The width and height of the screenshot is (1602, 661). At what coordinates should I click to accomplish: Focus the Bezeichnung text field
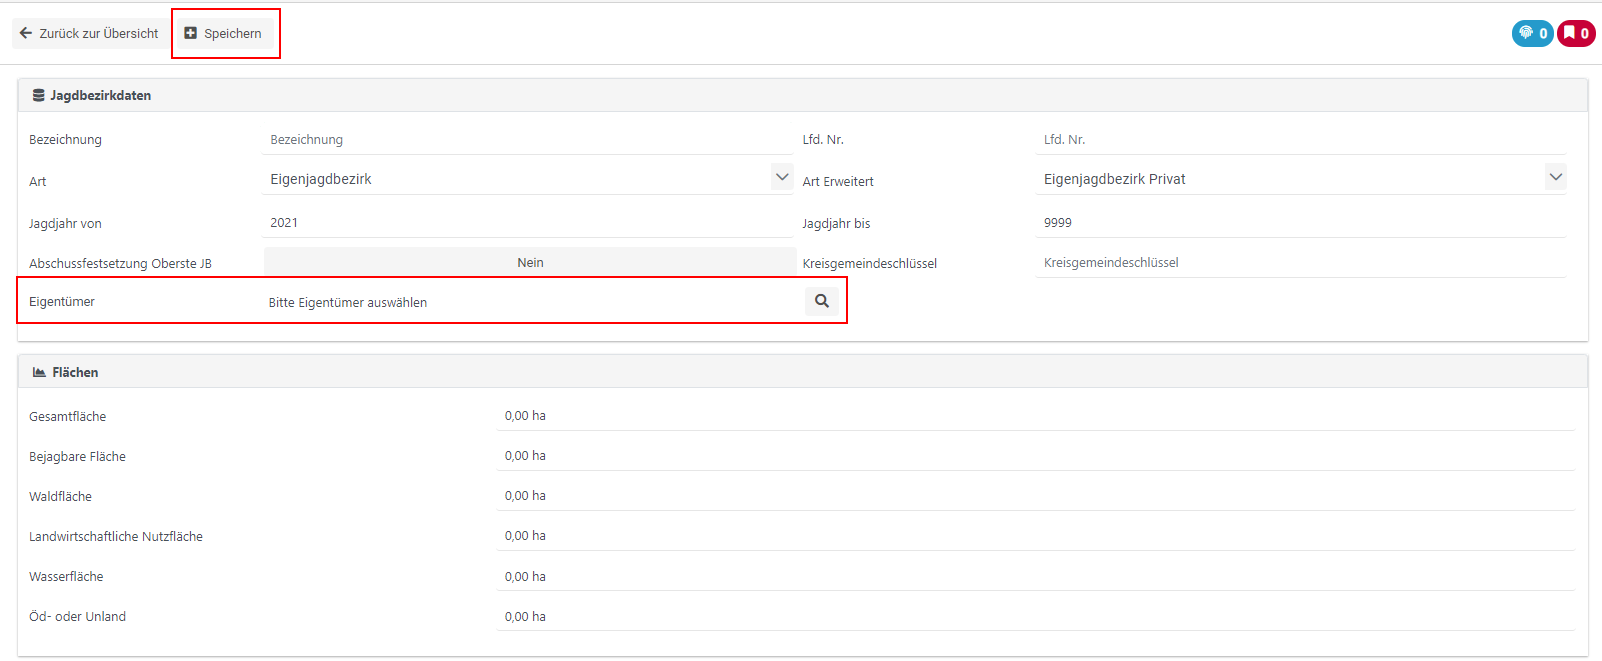[527, 140]
